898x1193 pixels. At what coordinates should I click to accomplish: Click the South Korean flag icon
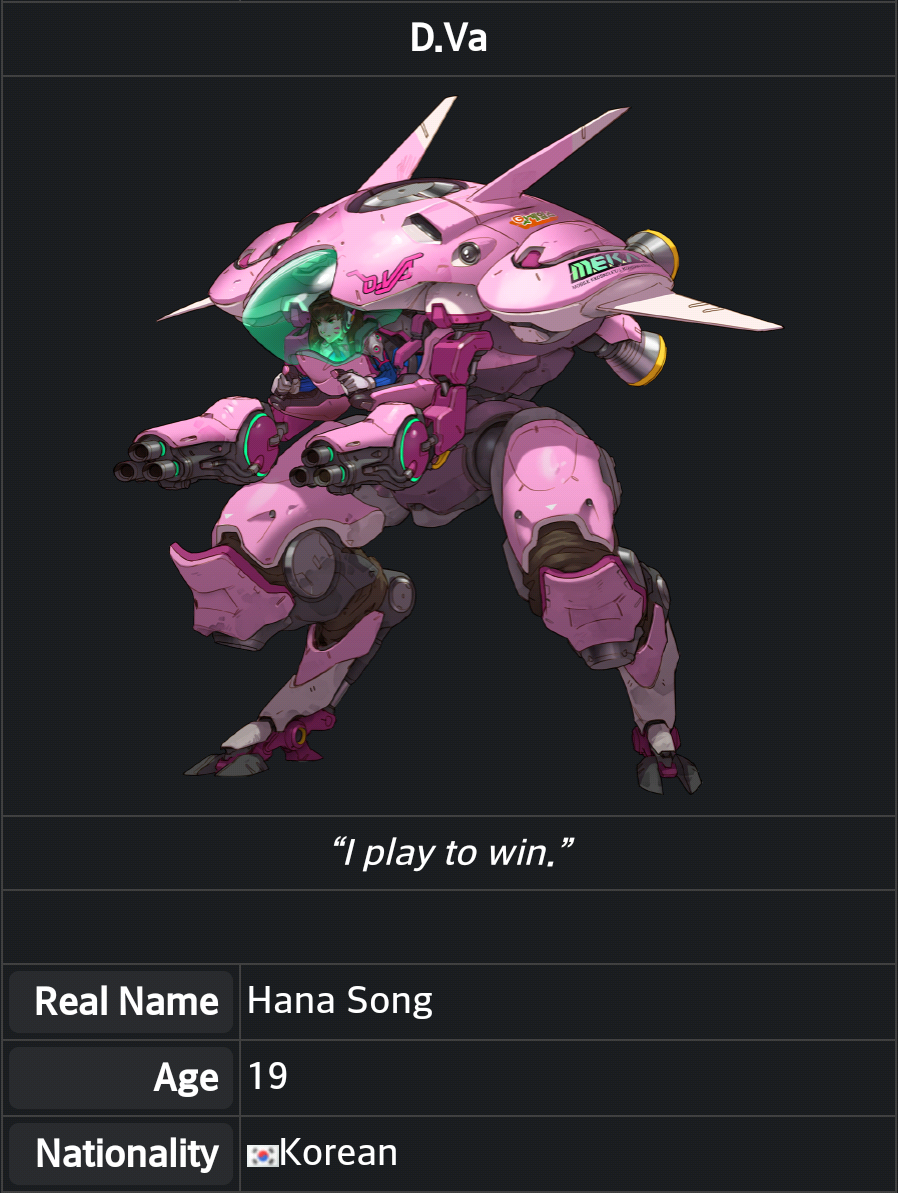point(262,1155)
